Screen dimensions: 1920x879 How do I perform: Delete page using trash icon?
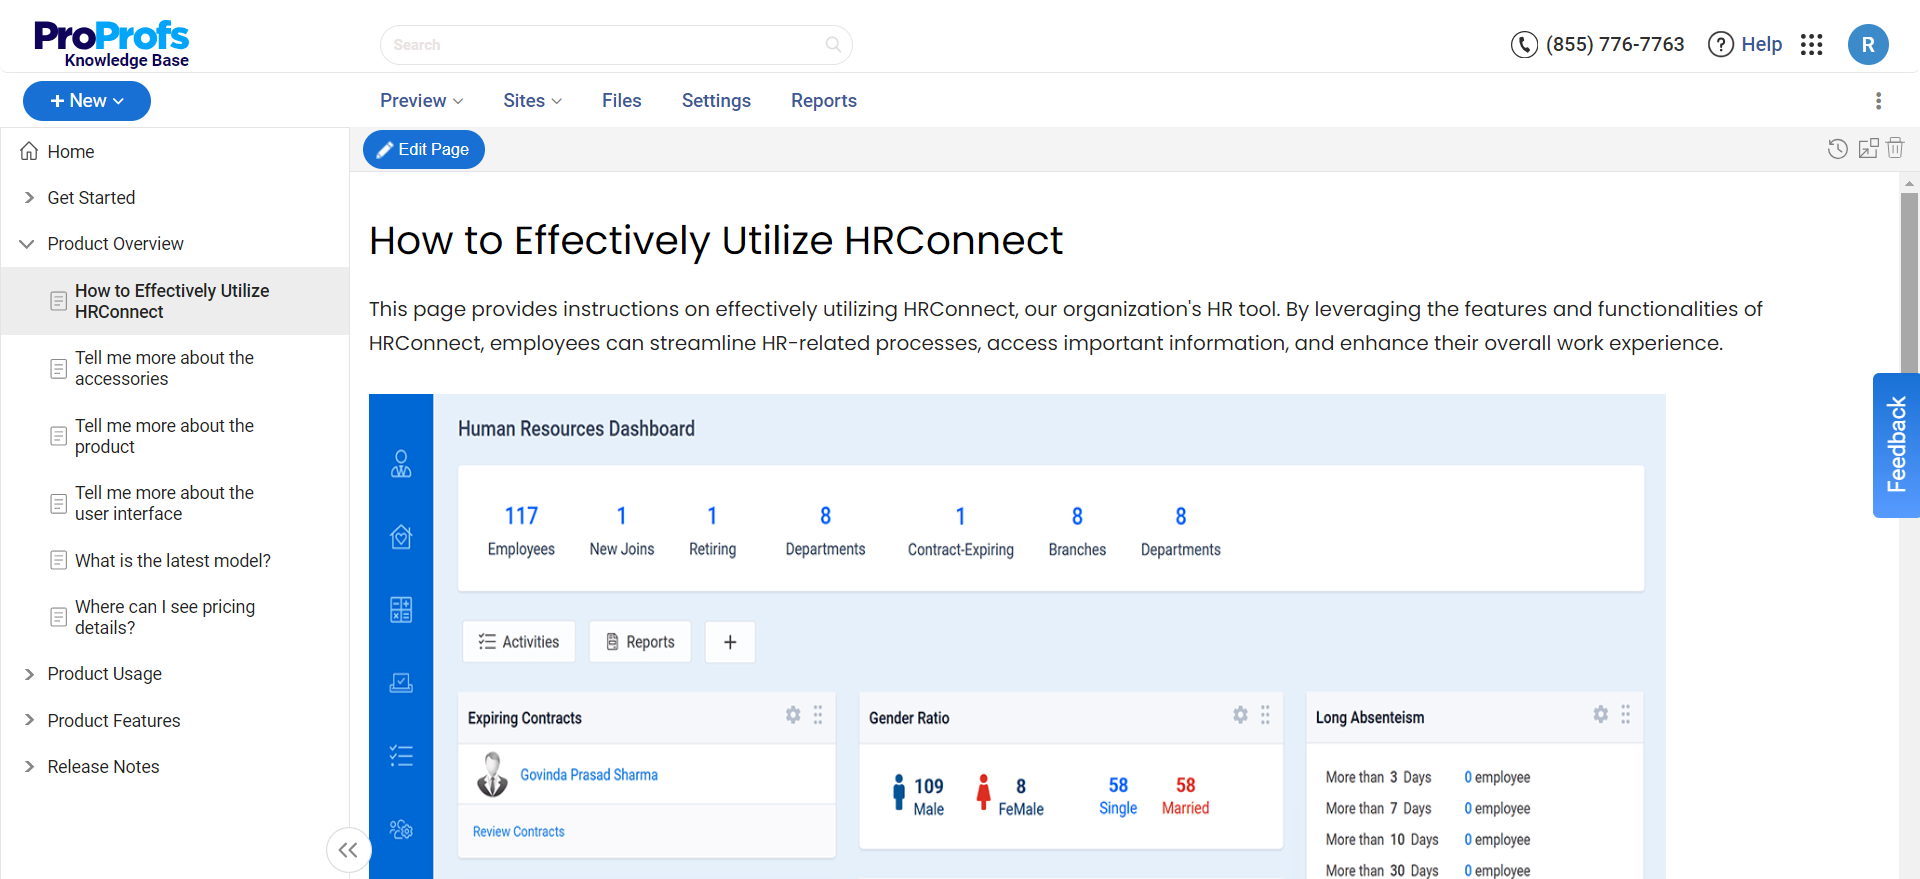[1895, 148]
